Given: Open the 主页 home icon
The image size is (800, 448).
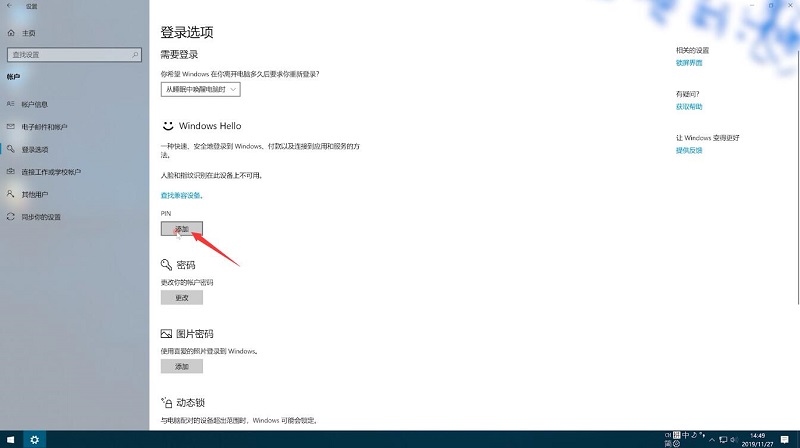Looking at the screenshot, I should pos(11,33).
